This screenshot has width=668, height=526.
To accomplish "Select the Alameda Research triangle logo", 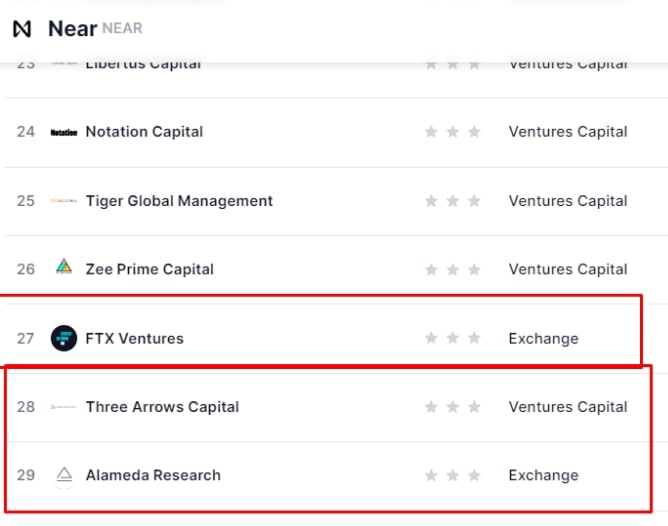I will coord(64,474).
